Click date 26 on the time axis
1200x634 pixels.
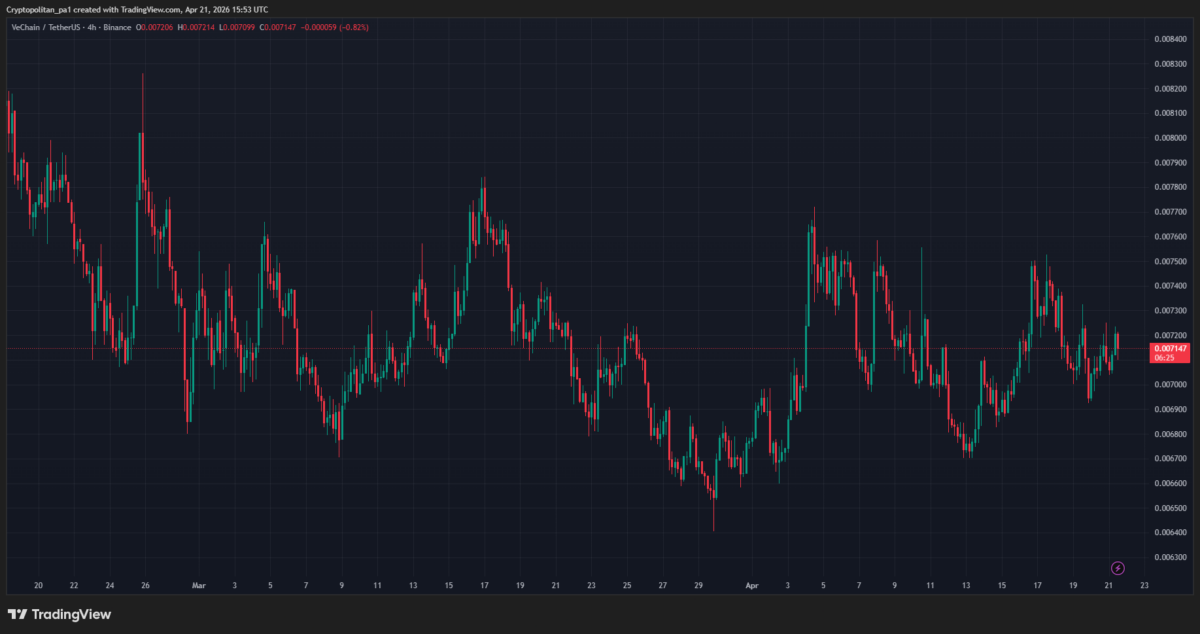145,586
